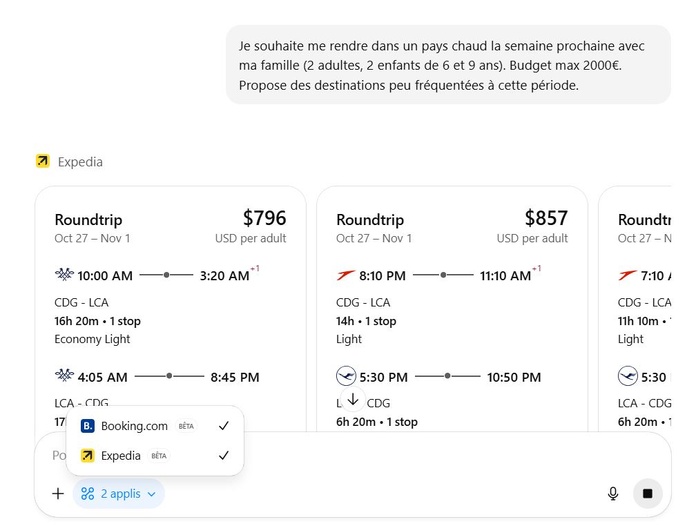
Task: Click the Booking.com logo icon
Action: click(88, 426)
